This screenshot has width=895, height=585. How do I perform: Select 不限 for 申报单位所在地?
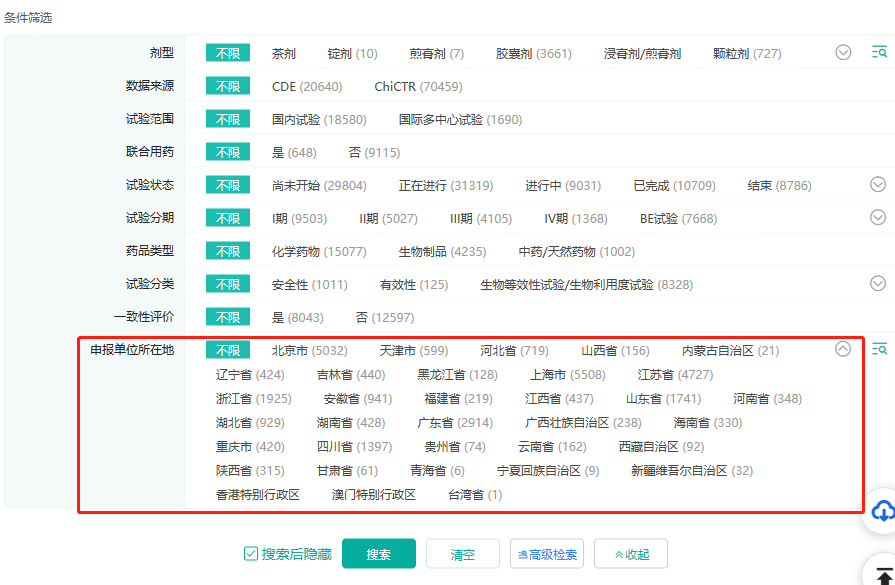(x=228, y=350)
